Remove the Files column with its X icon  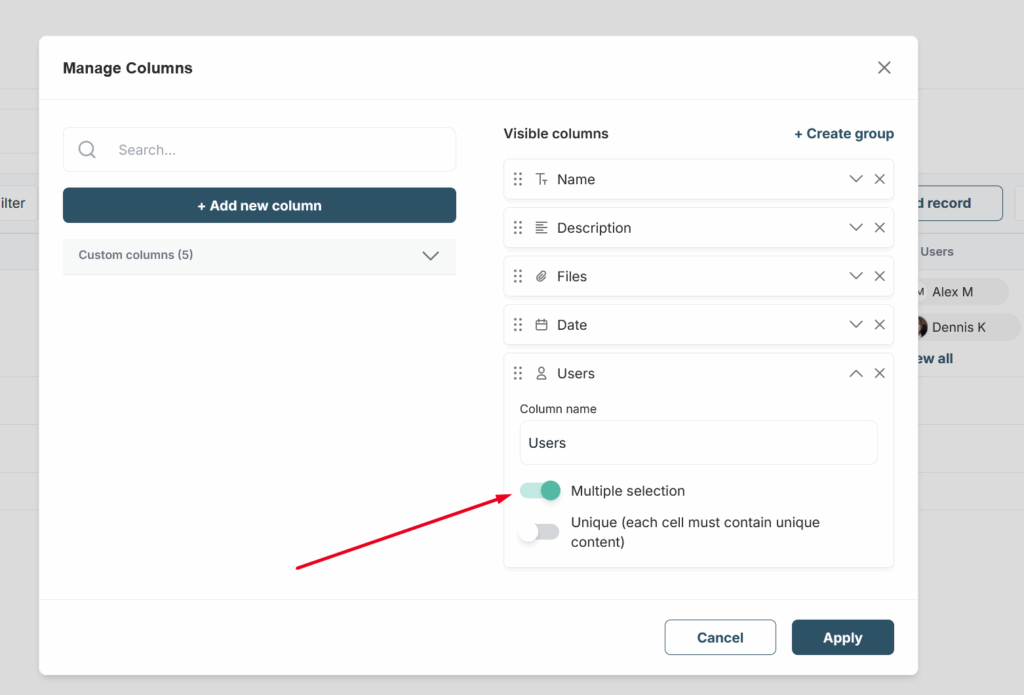point(880,276)
